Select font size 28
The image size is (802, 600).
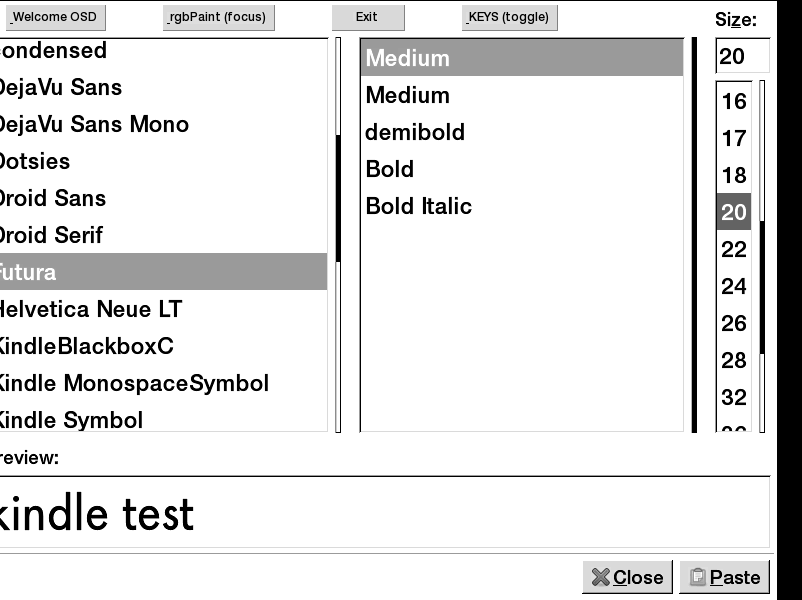pos(734,361)
